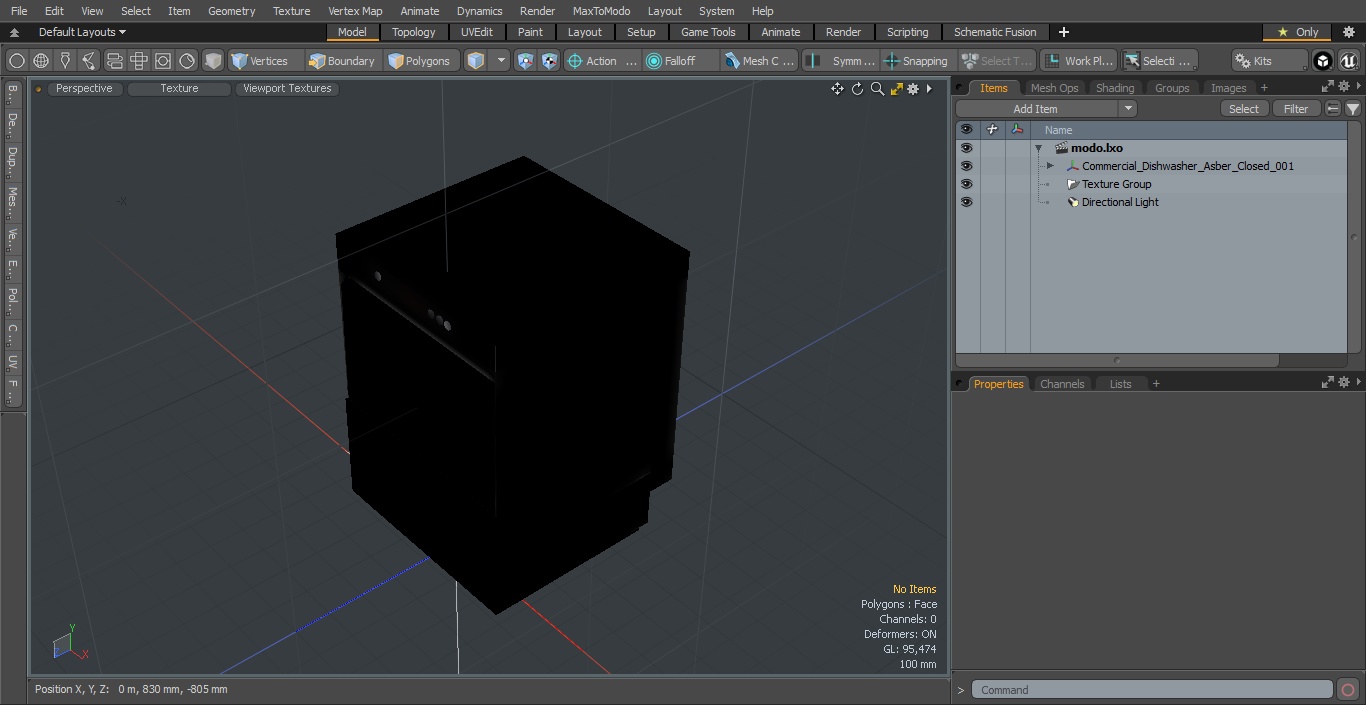Open the Work Plane menu
The image size is (1366, 705).
1078,61
